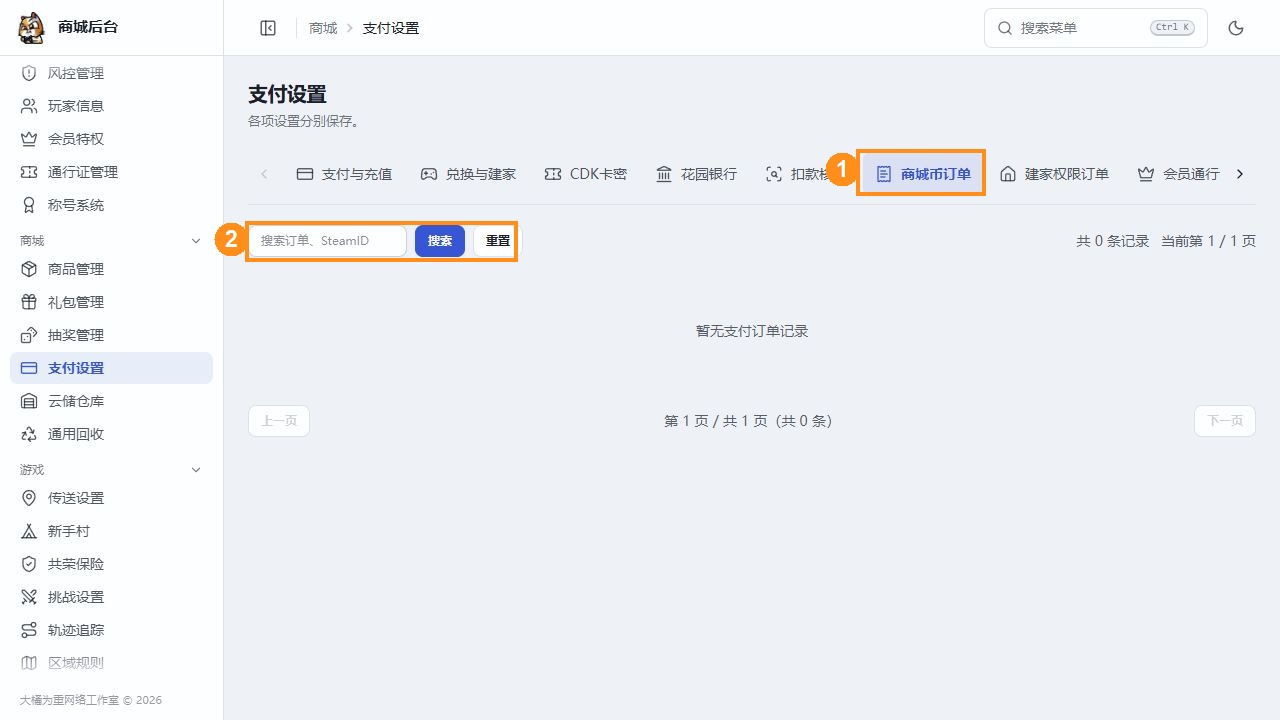This screenshot has height=720, width=1280.
Task: Switch to 会员通行 tab
Action: tap(1178, 174)
